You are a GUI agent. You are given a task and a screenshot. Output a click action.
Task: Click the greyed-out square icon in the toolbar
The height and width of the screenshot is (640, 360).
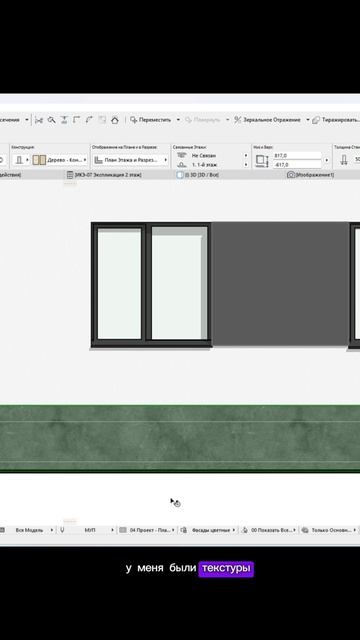coord(102,120)
